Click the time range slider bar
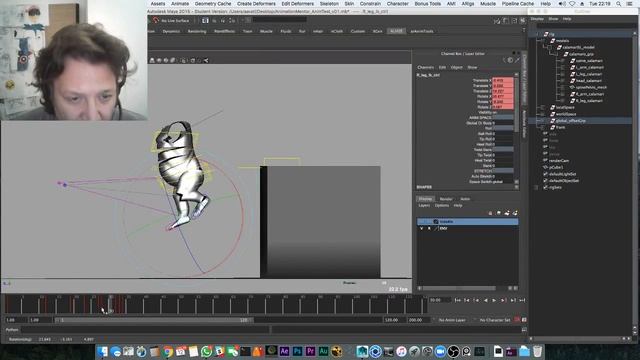640x360 pixels. tap(154, 320)
